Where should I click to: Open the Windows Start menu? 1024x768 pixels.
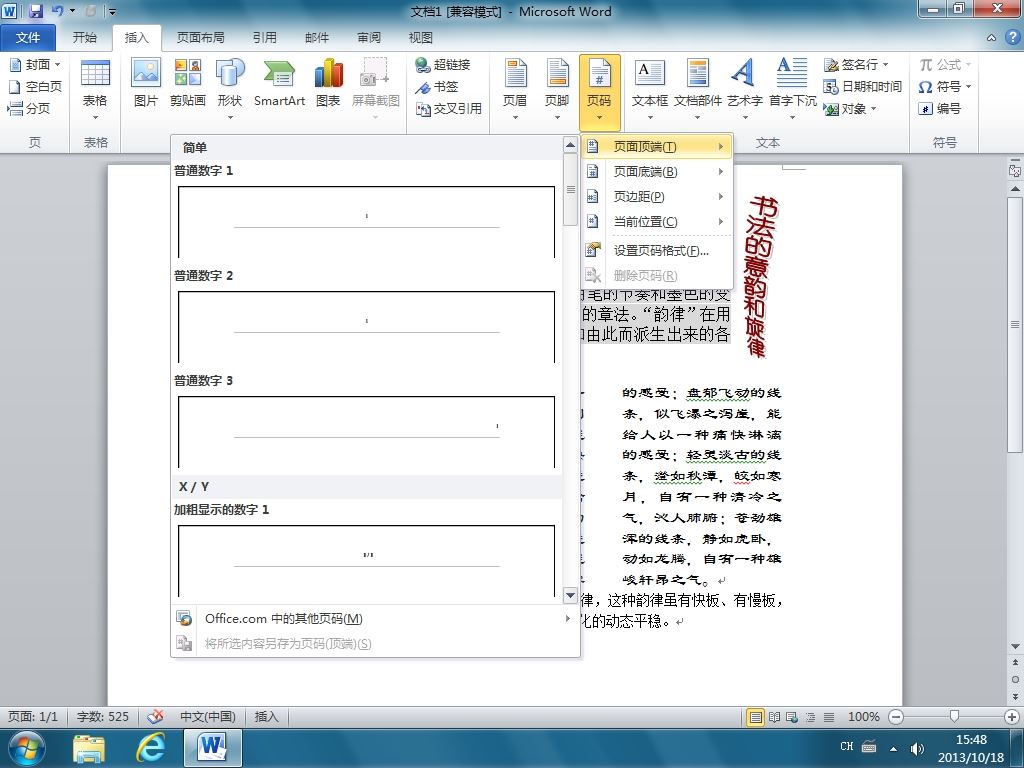[x=27, y=748]
